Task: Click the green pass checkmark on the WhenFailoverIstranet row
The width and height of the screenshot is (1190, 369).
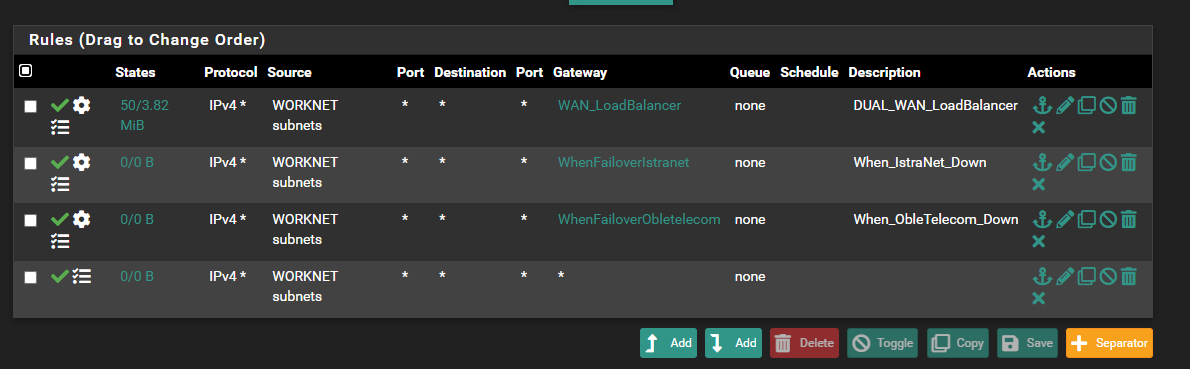Action: tap(59, 162)
